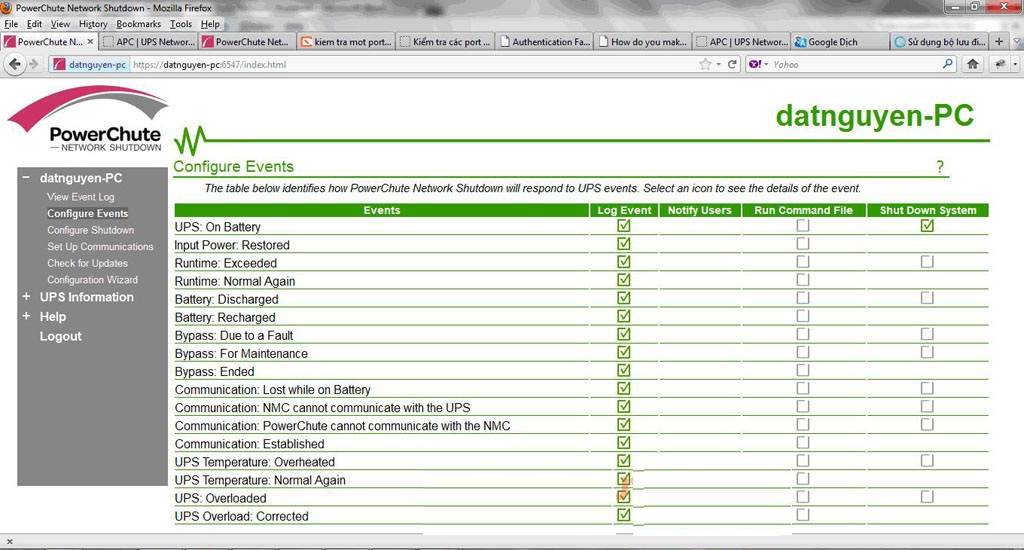Screen dimensions: 1024x550
Task: Click Check for Updates link
Action: tap(87, 263)
